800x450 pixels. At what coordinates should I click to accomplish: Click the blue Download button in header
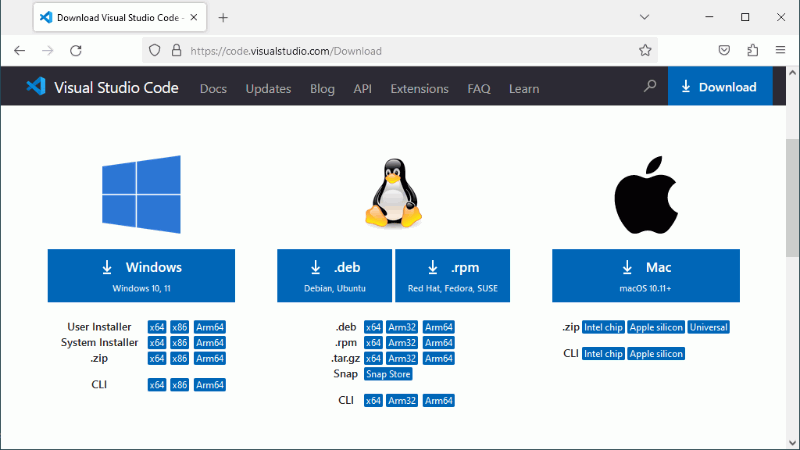pos(720,86)
